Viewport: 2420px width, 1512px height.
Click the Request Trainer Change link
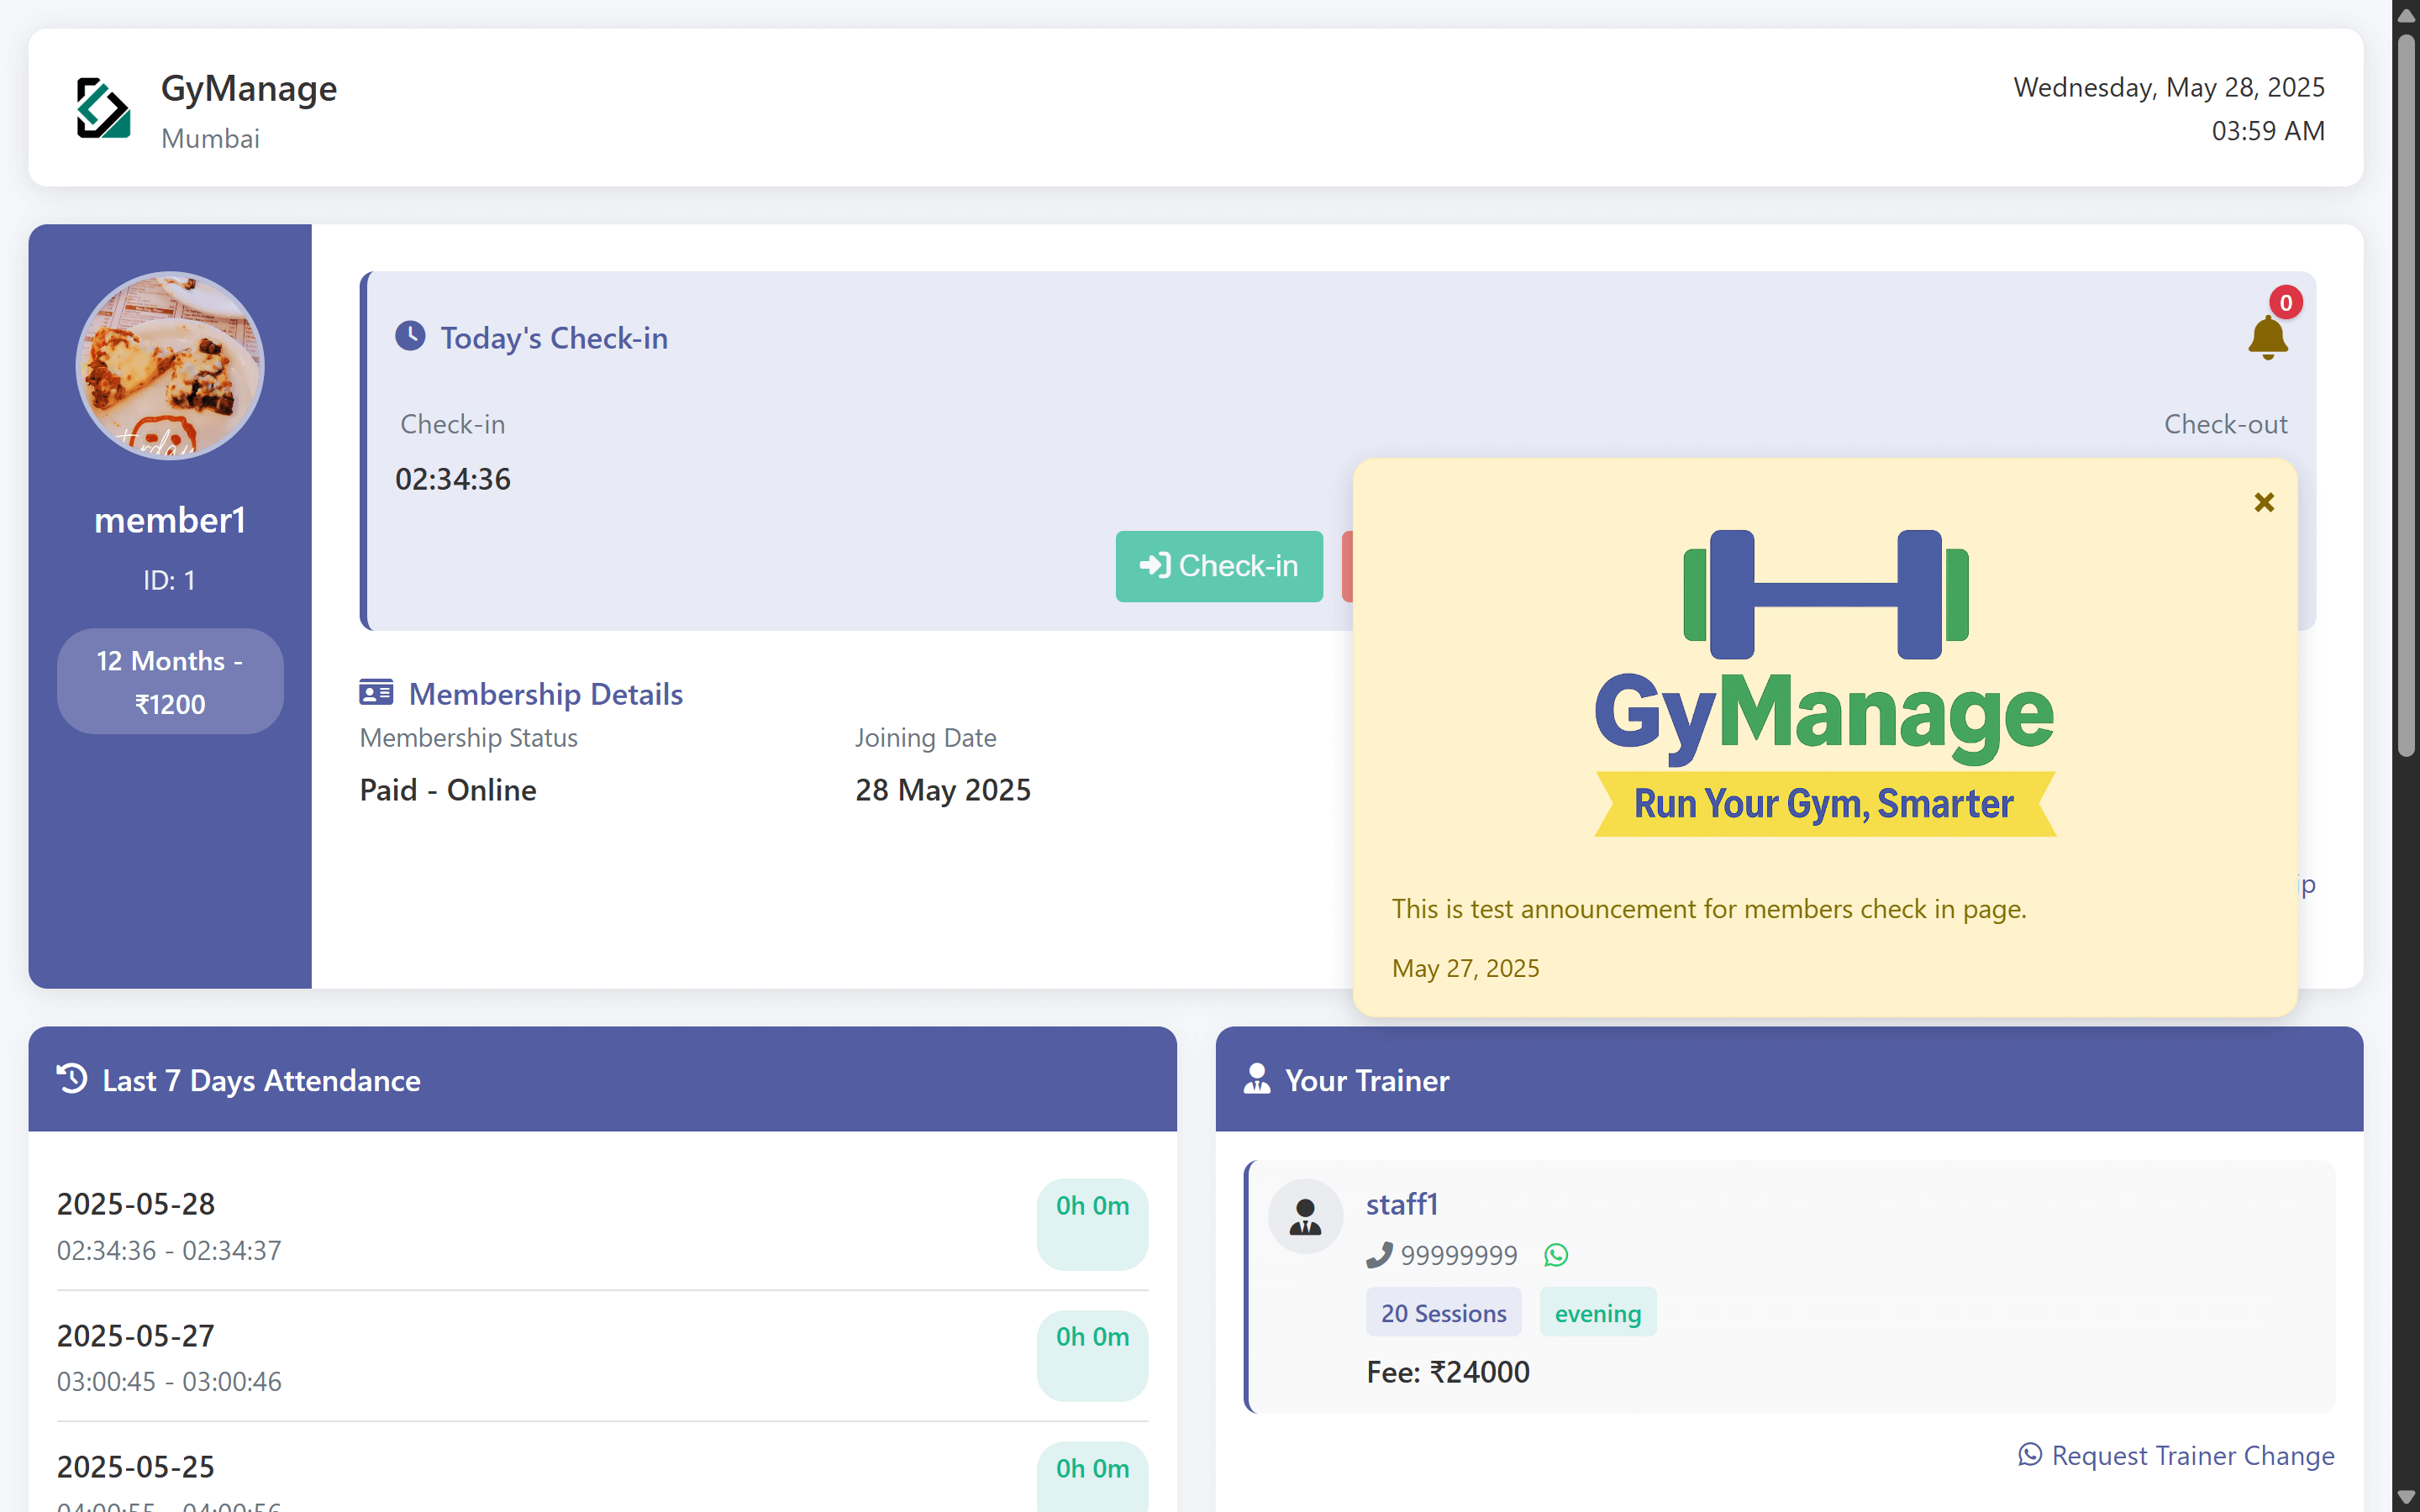tap(2176, 1455)
